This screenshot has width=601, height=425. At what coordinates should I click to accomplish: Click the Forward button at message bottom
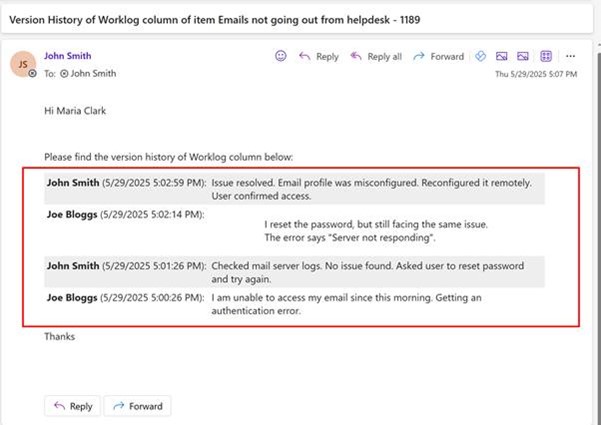tap(138, 406)
